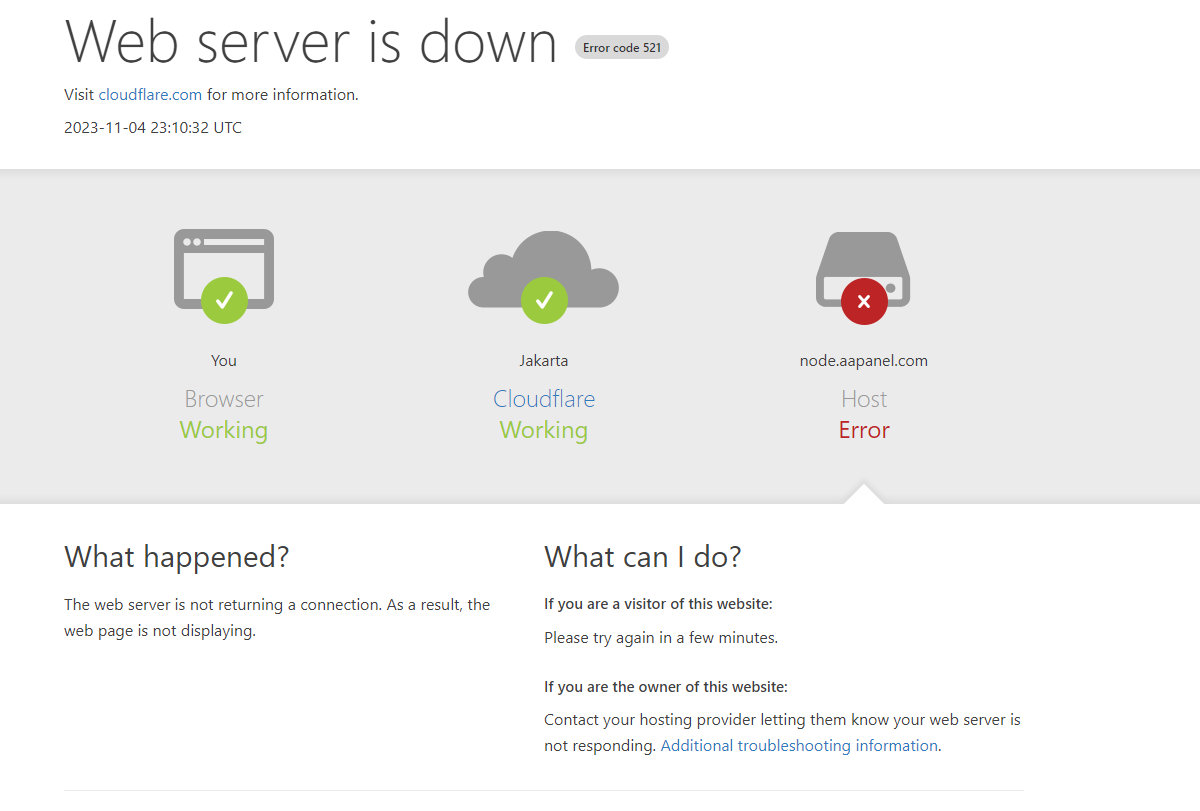Click the red Error status text
Viewport: 1200px width, 811px height.
click(x=864, y=430)
